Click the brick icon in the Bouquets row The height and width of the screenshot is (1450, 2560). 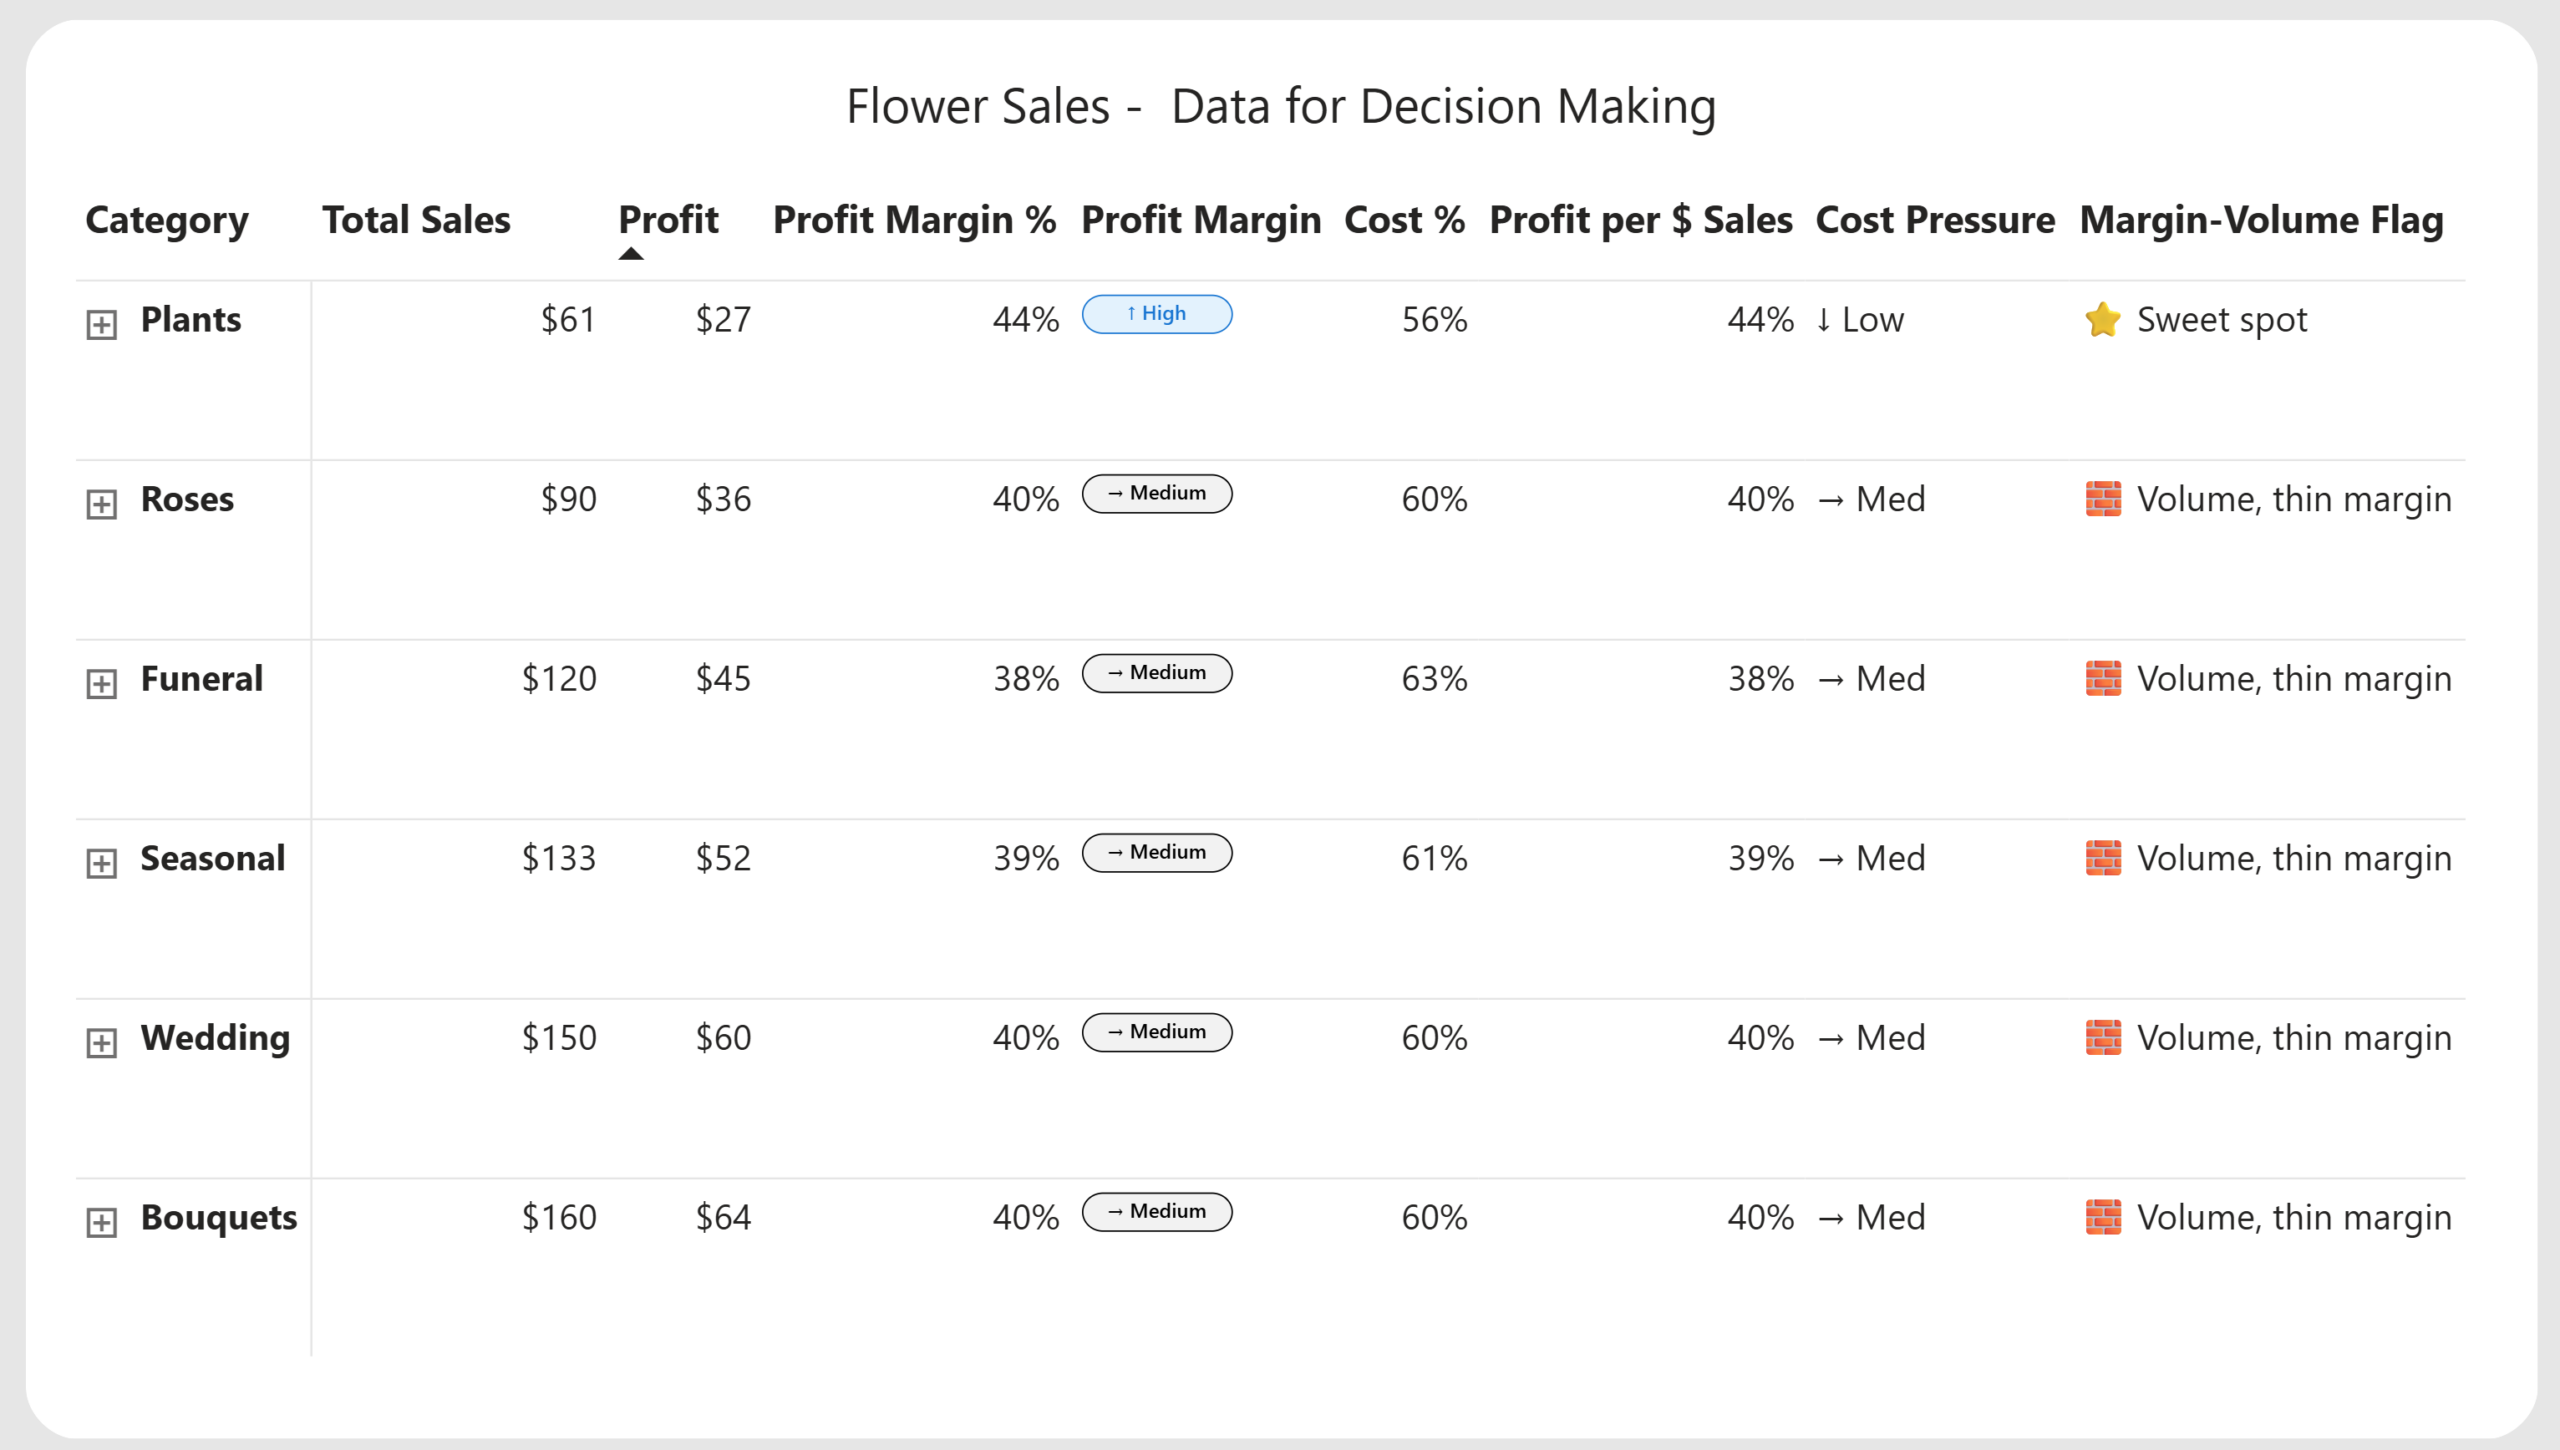(2103, 1217)
